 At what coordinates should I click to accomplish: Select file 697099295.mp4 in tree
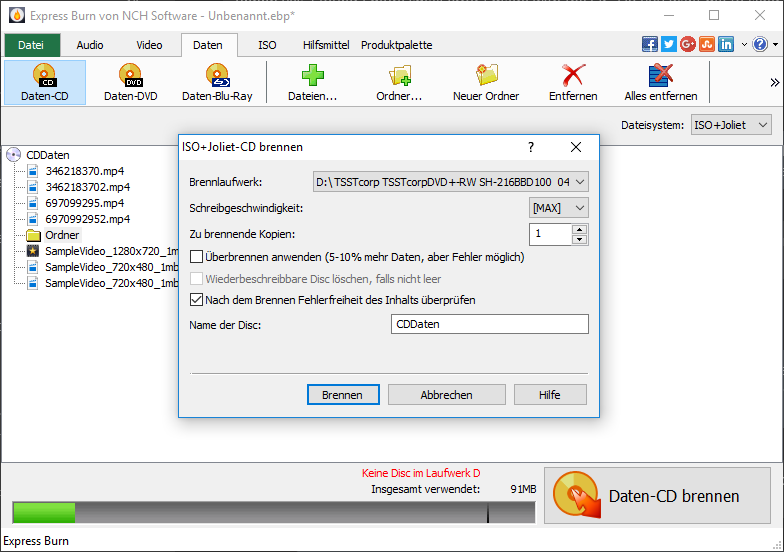click(84, 203)
